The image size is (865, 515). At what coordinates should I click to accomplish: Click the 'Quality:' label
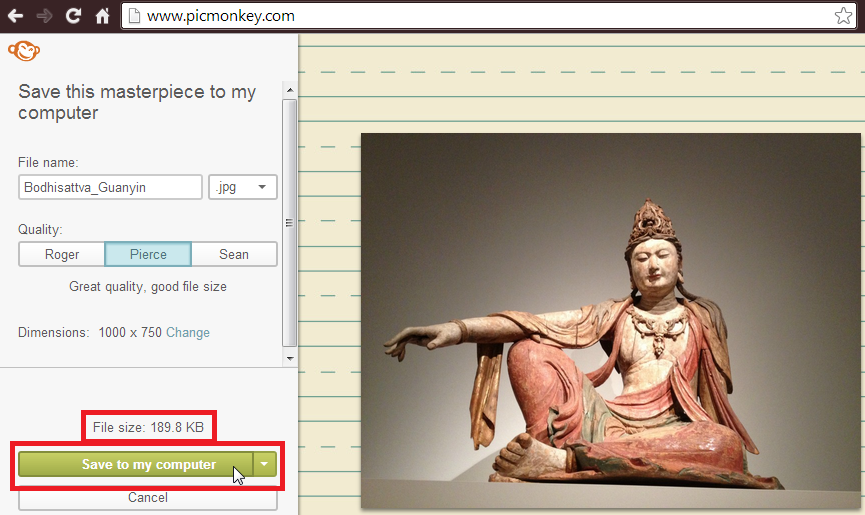click(x=40, y=229)
